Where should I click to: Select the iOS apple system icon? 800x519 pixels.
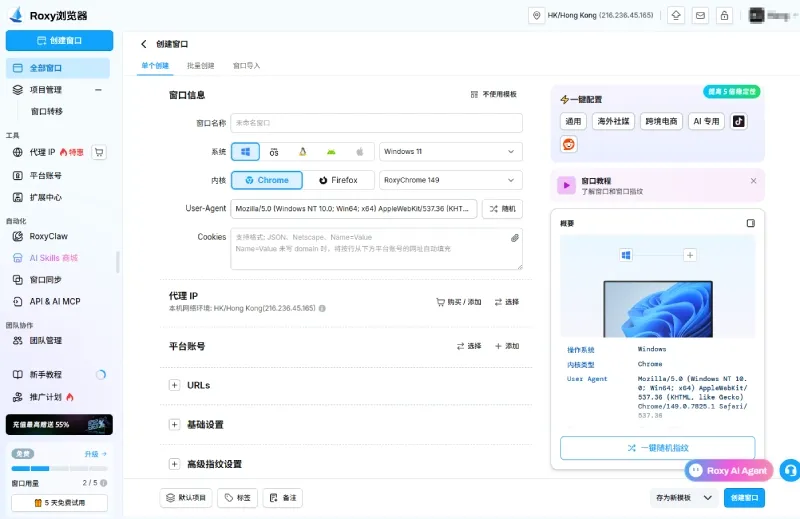point(360,152)
